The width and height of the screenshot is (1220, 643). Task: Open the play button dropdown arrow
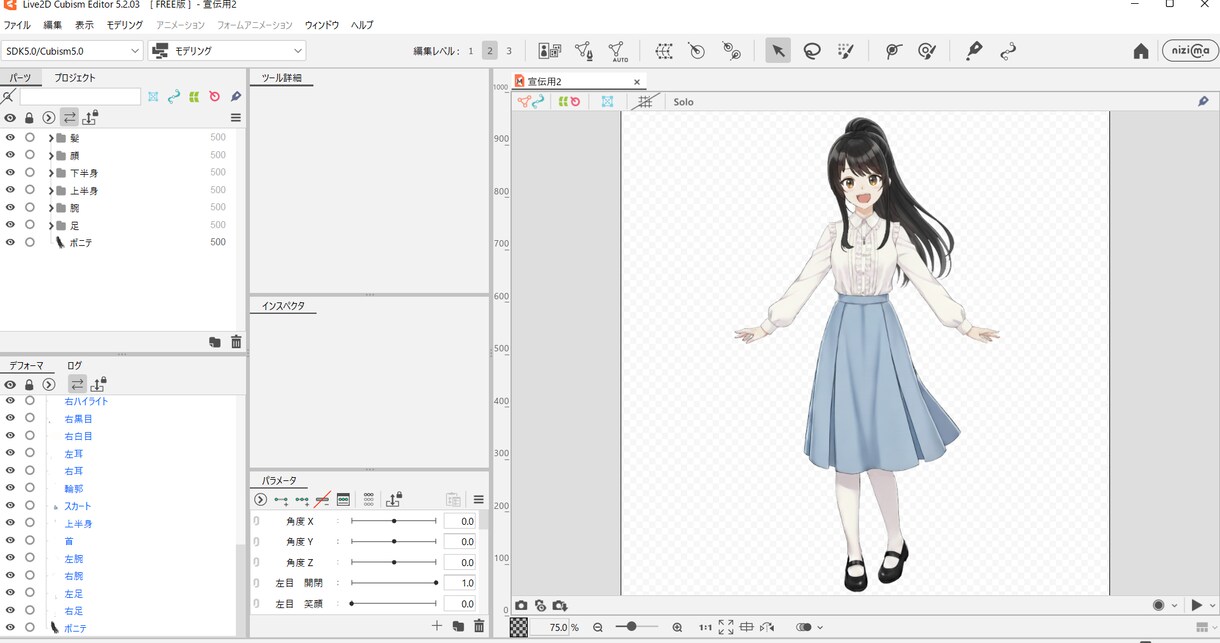point(1213,606)
